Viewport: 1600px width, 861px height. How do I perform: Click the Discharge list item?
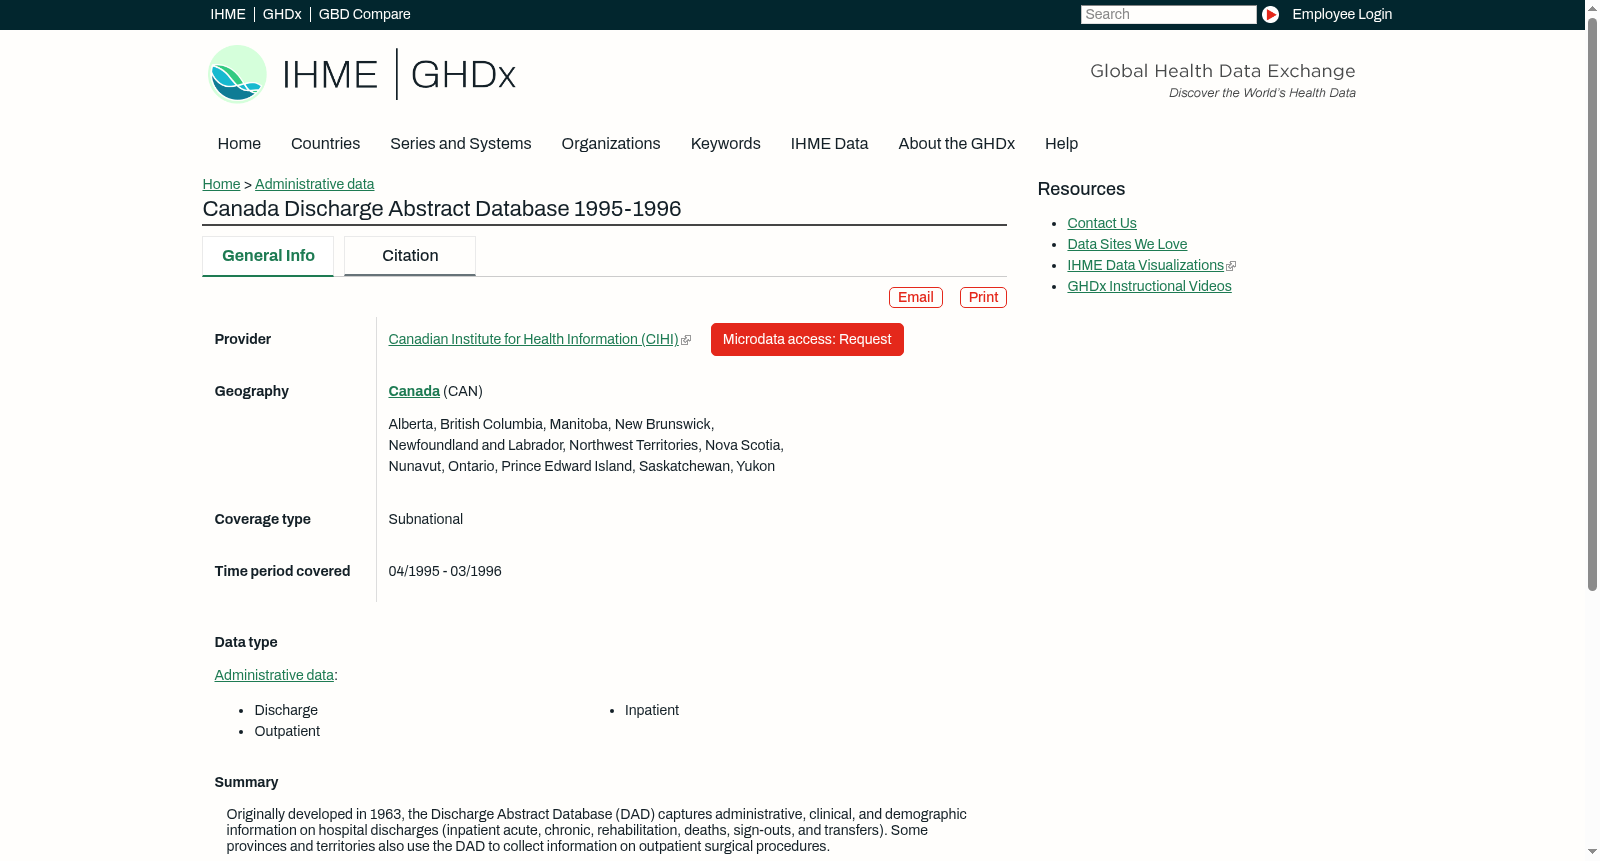(286, 711)
